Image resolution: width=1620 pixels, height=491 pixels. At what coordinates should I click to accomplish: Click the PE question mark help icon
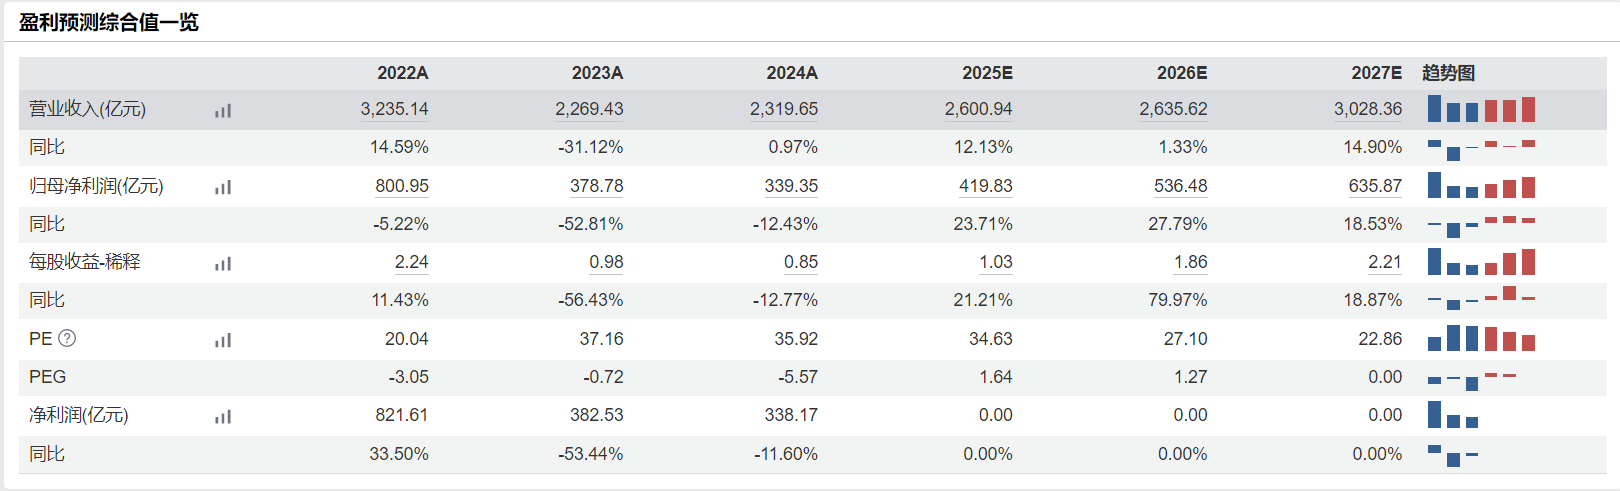click(67, 339)
